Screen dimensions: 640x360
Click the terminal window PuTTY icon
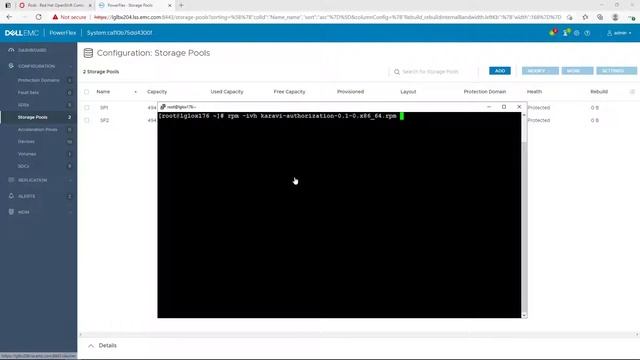(163, 107)
